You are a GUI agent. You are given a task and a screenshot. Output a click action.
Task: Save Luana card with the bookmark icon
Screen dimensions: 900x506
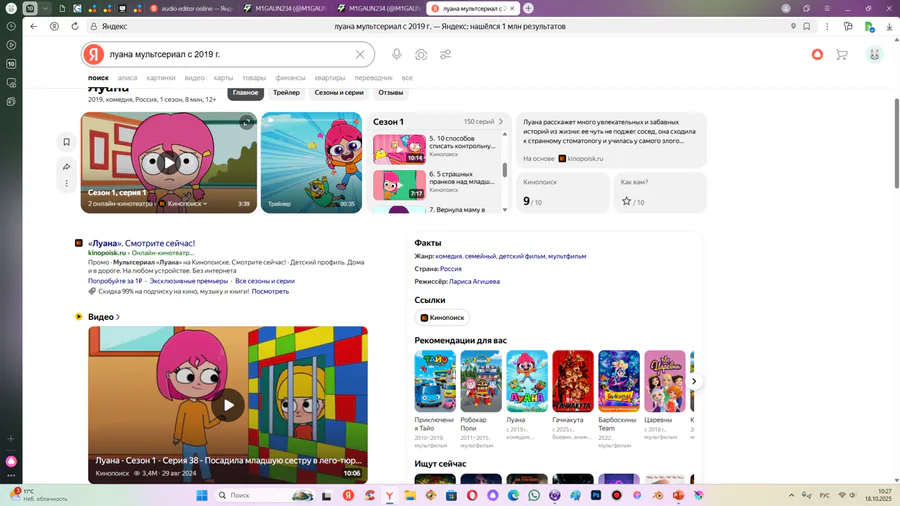click(x=67, y=142)
